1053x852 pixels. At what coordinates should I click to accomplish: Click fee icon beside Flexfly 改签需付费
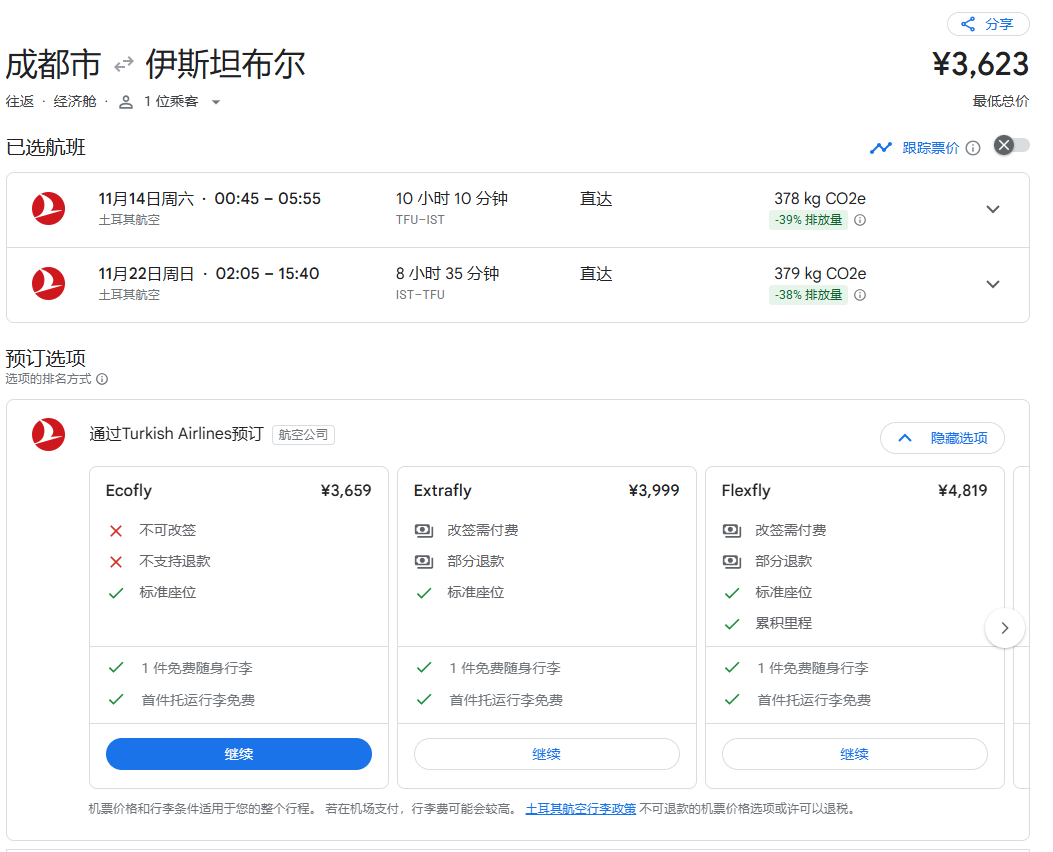tap(732, 531)
